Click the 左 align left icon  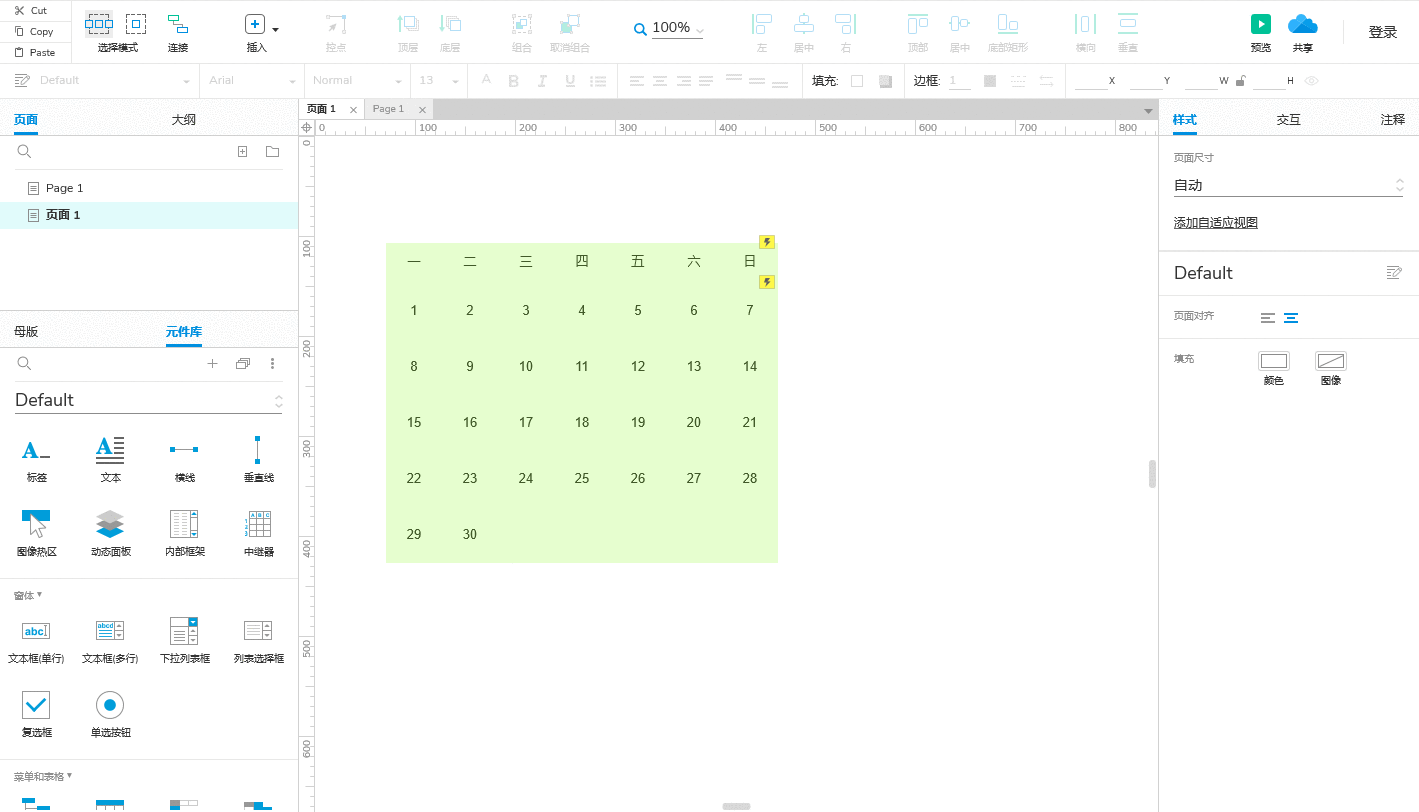click(x=762, y=24)
